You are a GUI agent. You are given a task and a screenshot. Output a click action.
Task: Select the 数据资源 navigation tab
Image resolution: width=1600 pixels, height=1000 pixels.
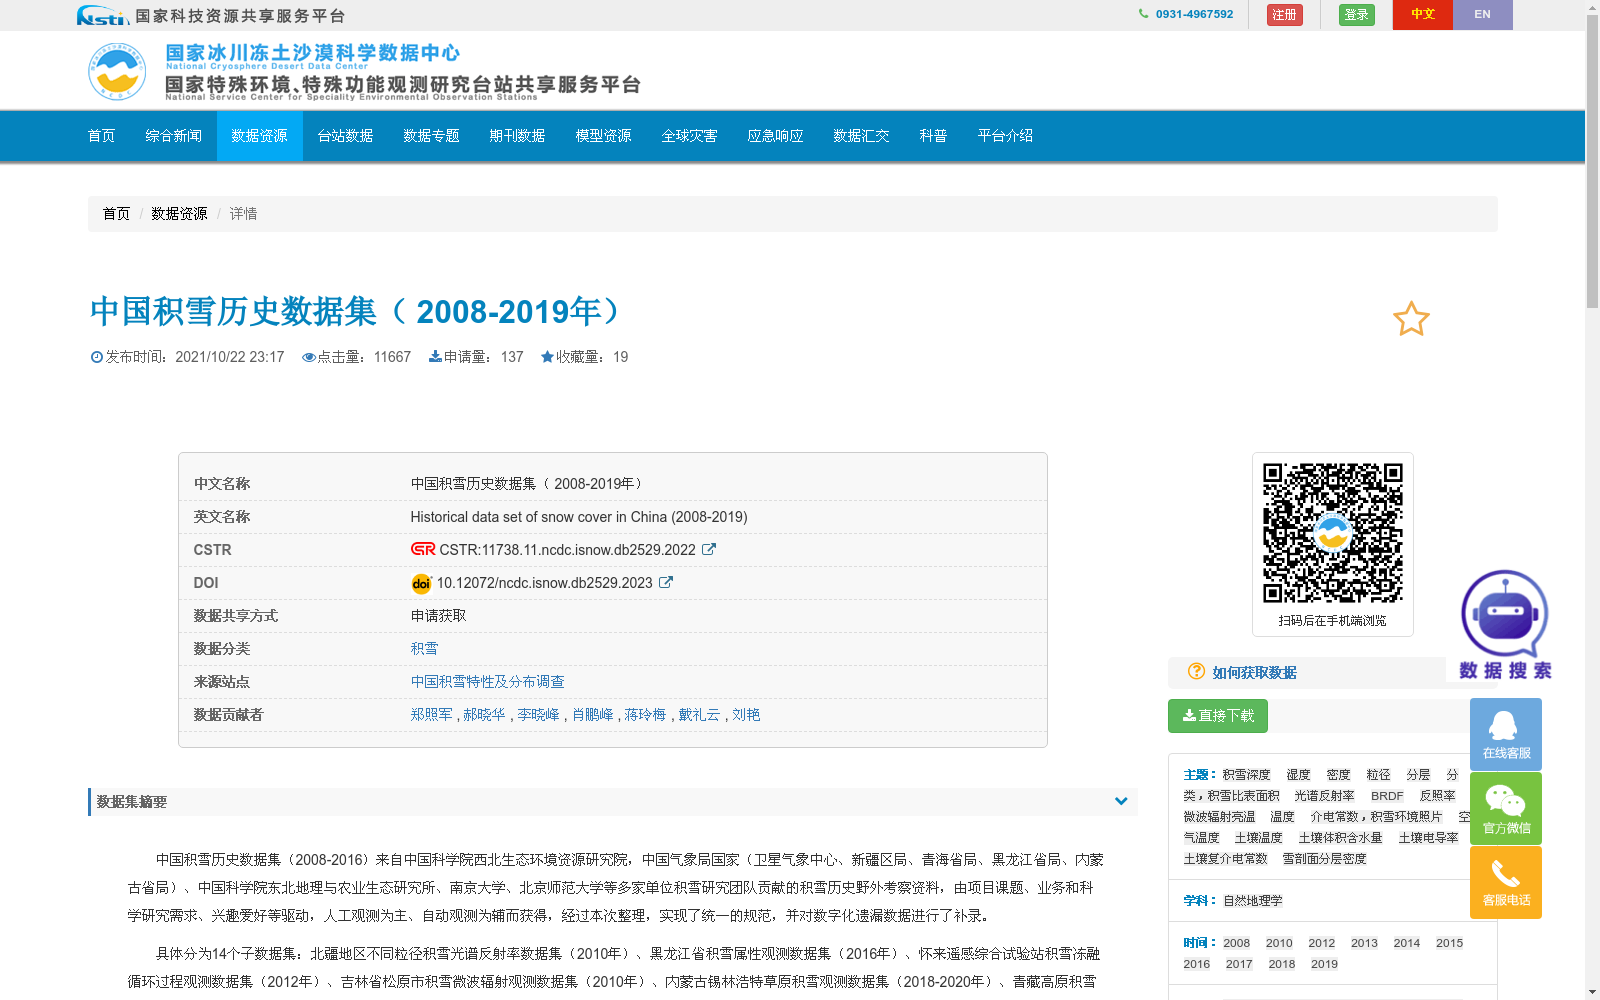[260, 136]
